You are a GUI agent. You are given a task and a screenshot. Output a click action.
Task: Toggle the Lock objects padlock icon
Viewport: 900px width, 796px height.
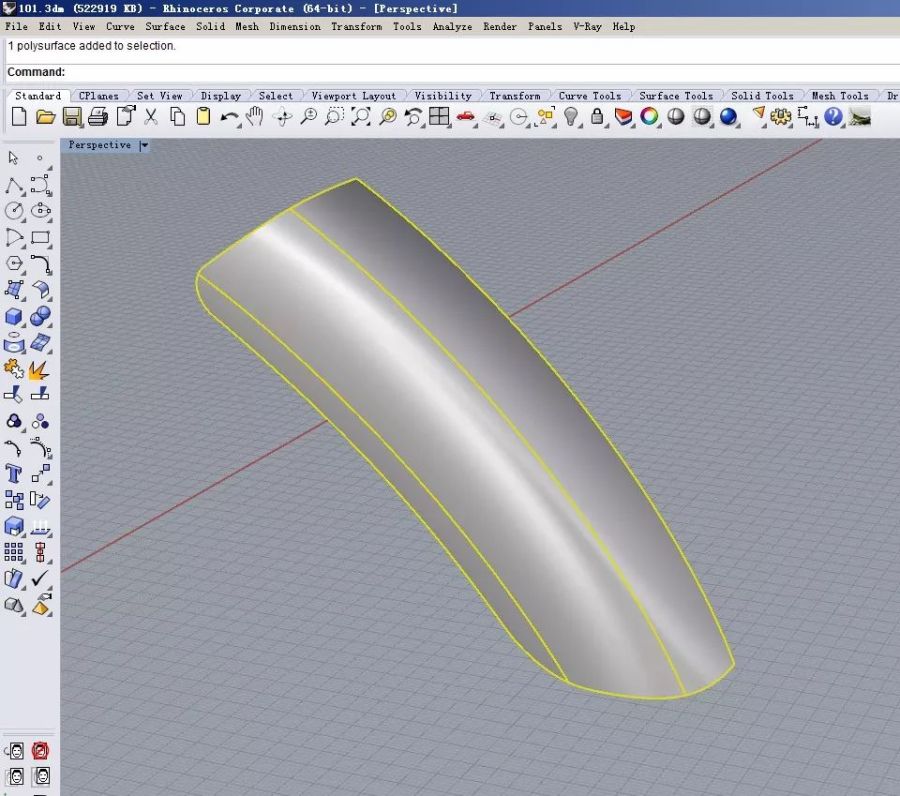pyautogui.click(x=597, y=117)
